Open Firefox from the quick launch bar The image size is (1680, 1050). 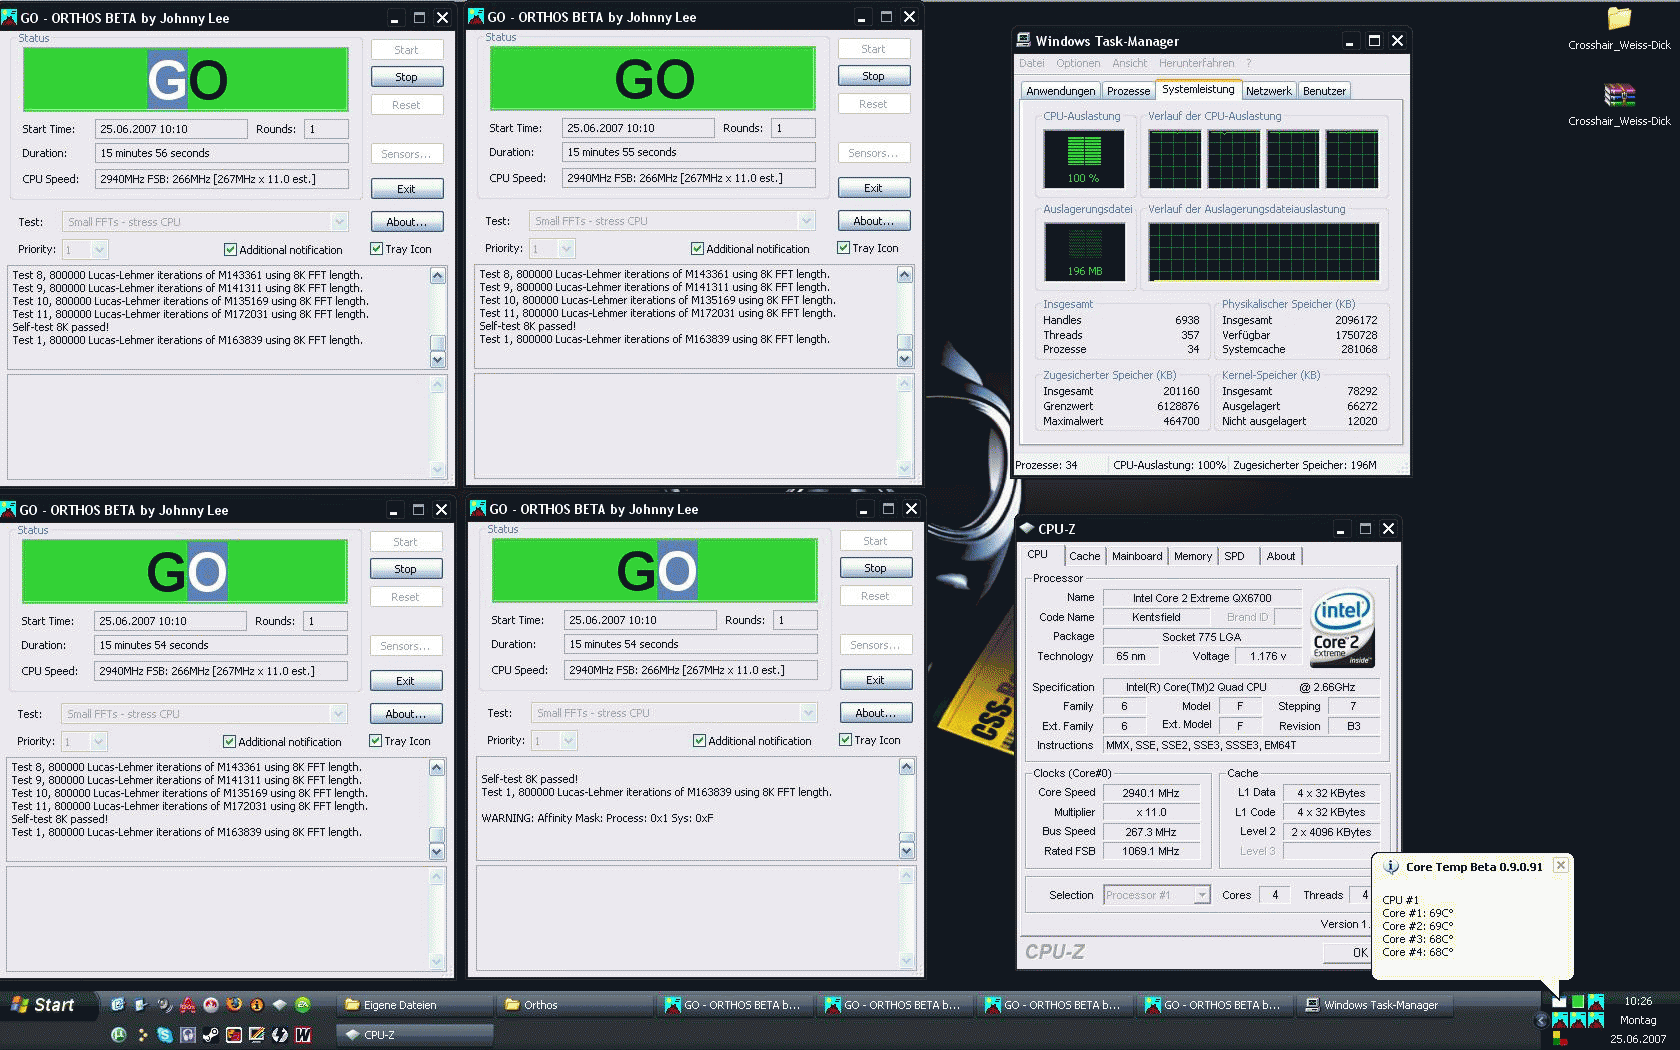pos(234,1004)
